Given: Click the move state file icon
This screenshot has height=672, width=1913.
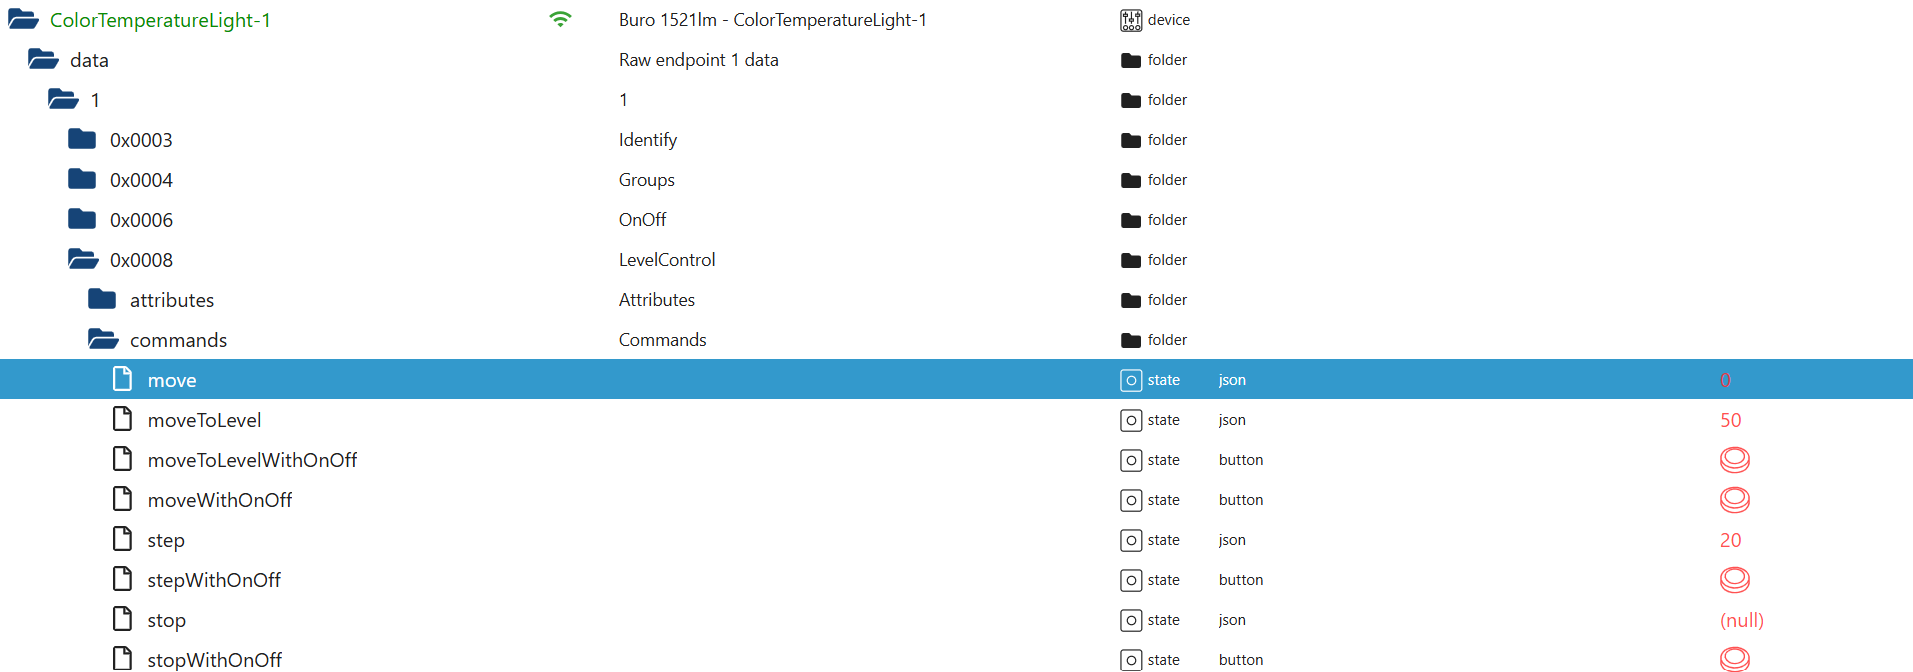Looking at the screenshot, I should (122, 379).
